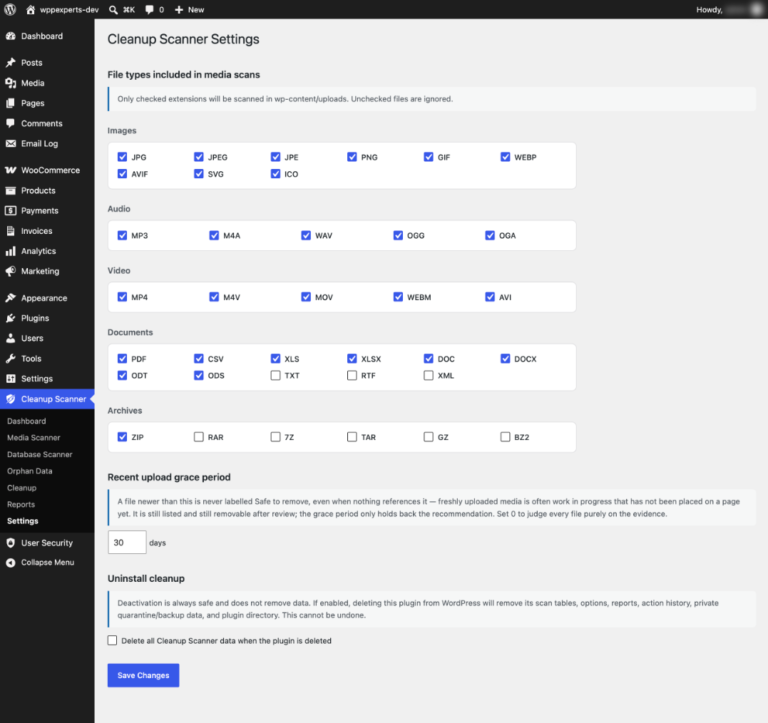Click the Plugins plug icon
The width and height of the screenshot is (768, 723).
tap(10, 318)
